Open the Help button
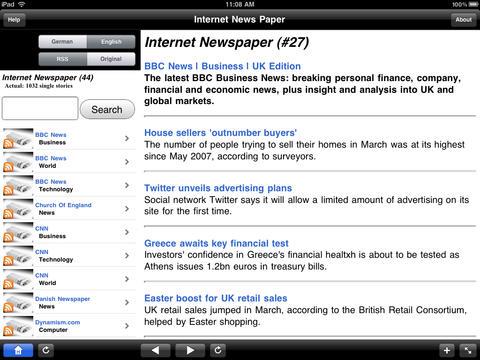 [14, 20]
